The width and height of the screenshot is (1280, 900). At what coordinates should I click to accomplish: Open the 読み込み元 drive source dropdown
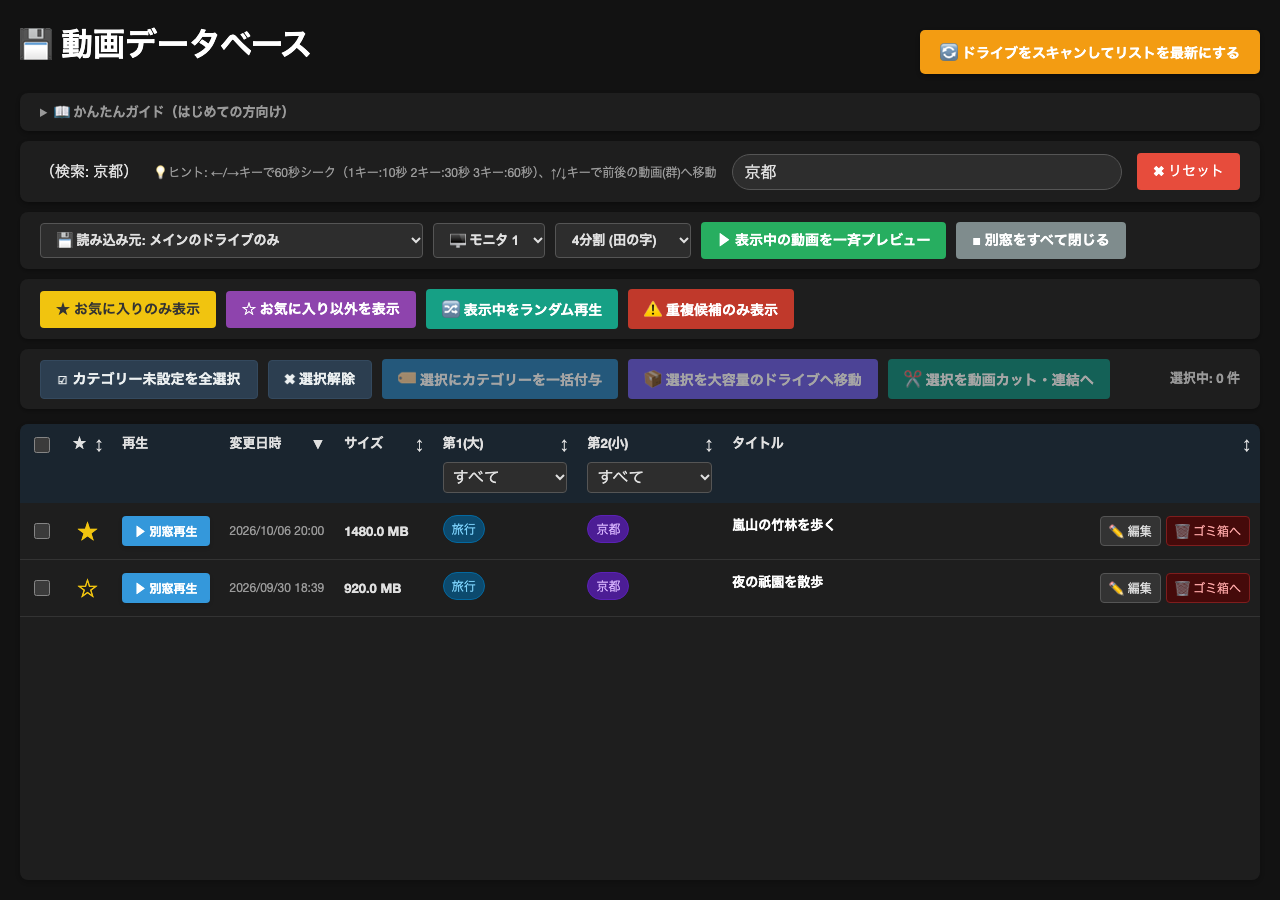(x=231, y=240)
